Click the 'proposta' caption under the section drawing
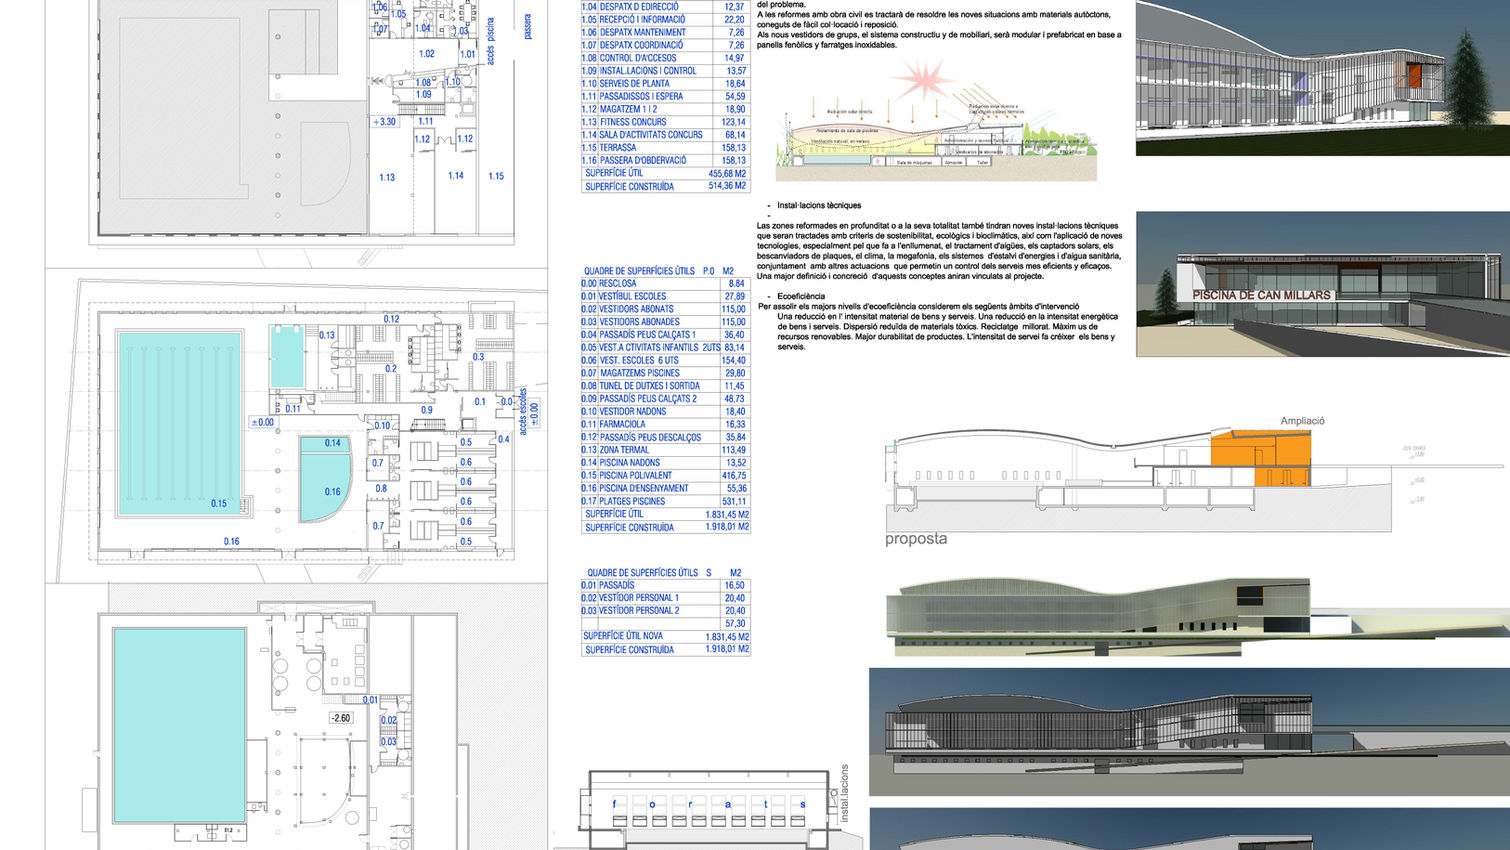Image resolution: width=1510 pixels, height=850 pixels. coord(915,539)
